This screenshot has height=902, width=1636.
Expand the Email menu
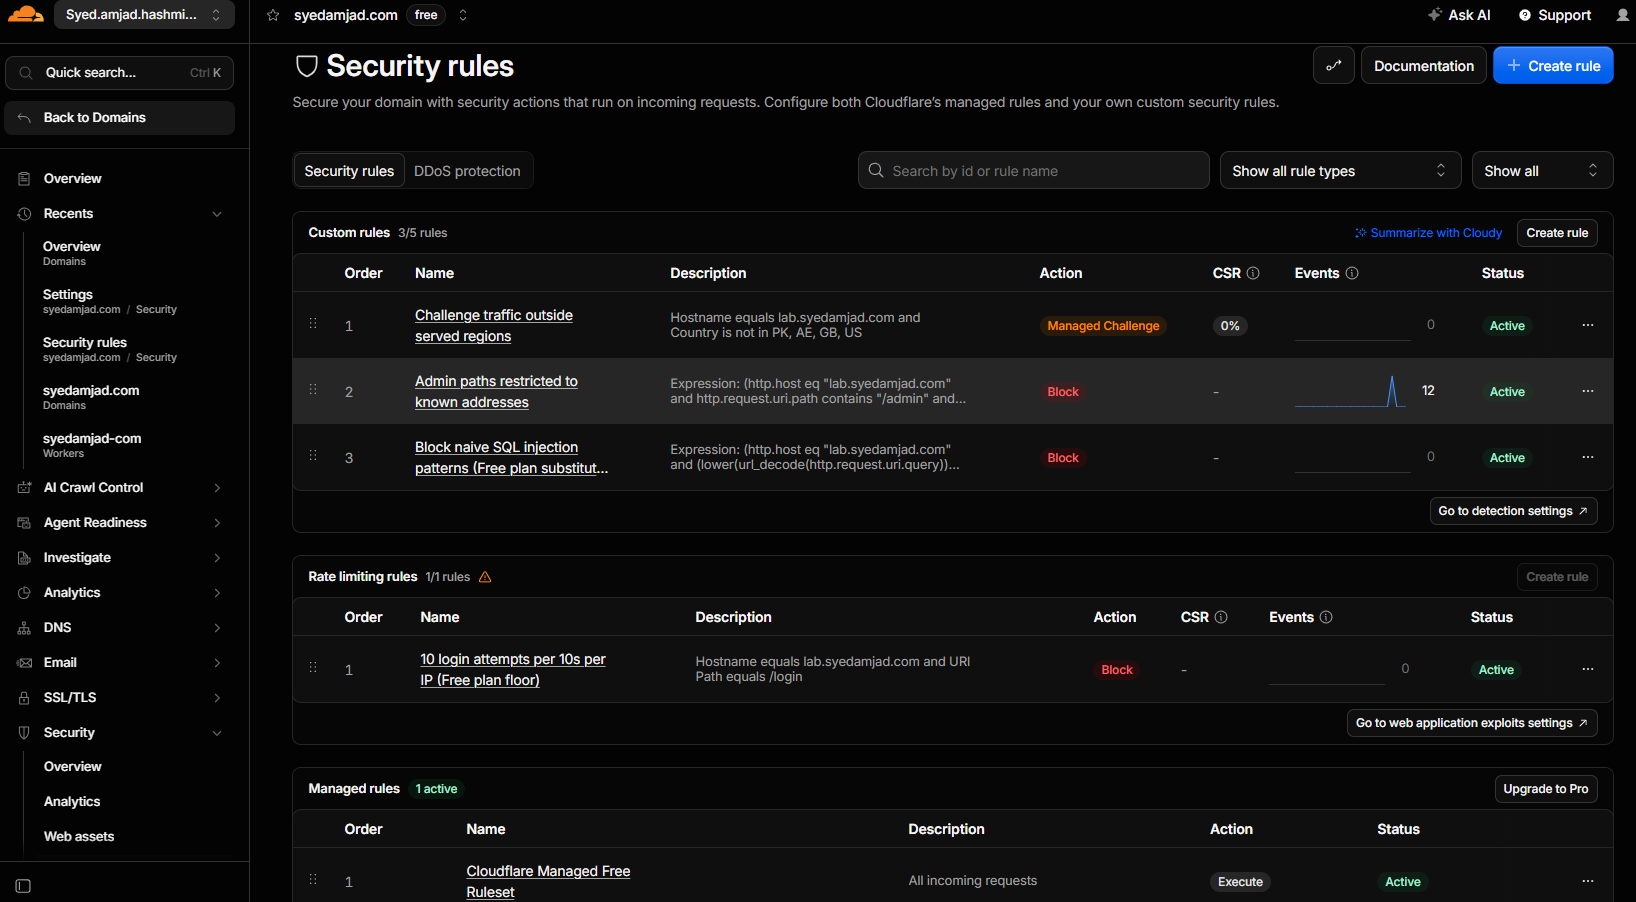coord(217,663)
